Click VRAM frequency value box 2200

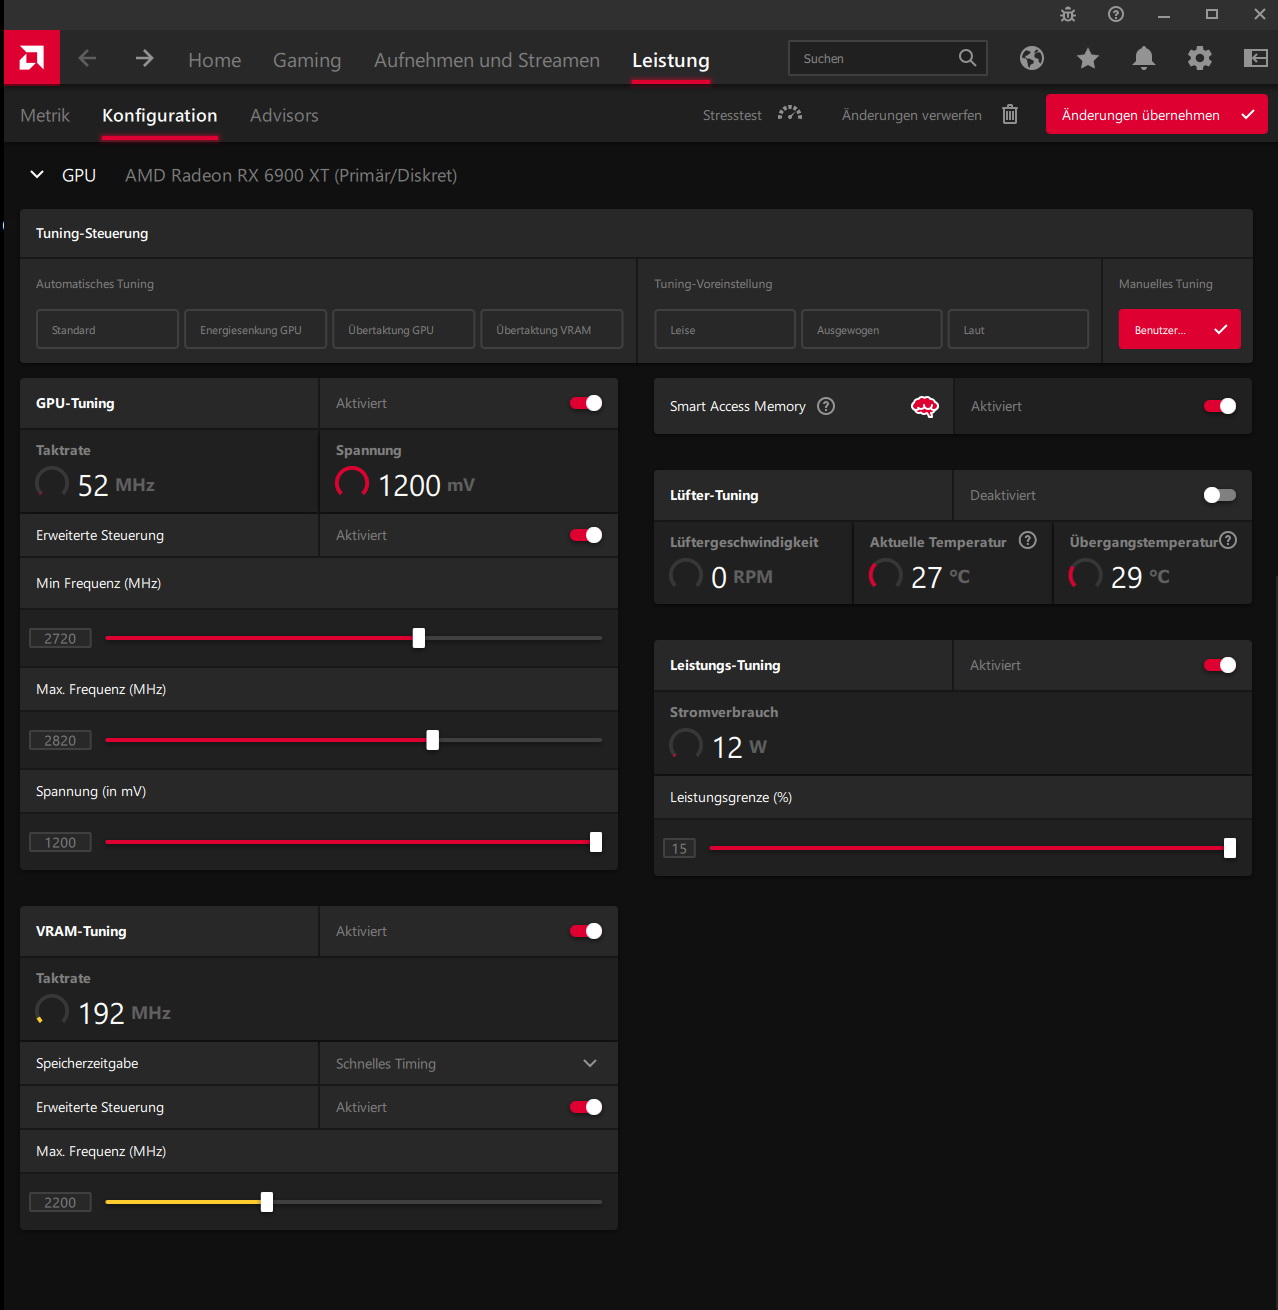point(60,1202)
